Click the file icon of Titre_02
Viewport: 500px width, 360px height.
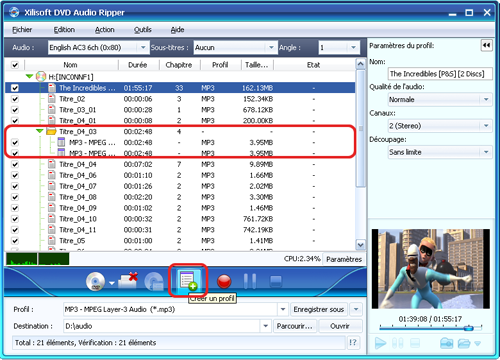click(x=52, y=99)
